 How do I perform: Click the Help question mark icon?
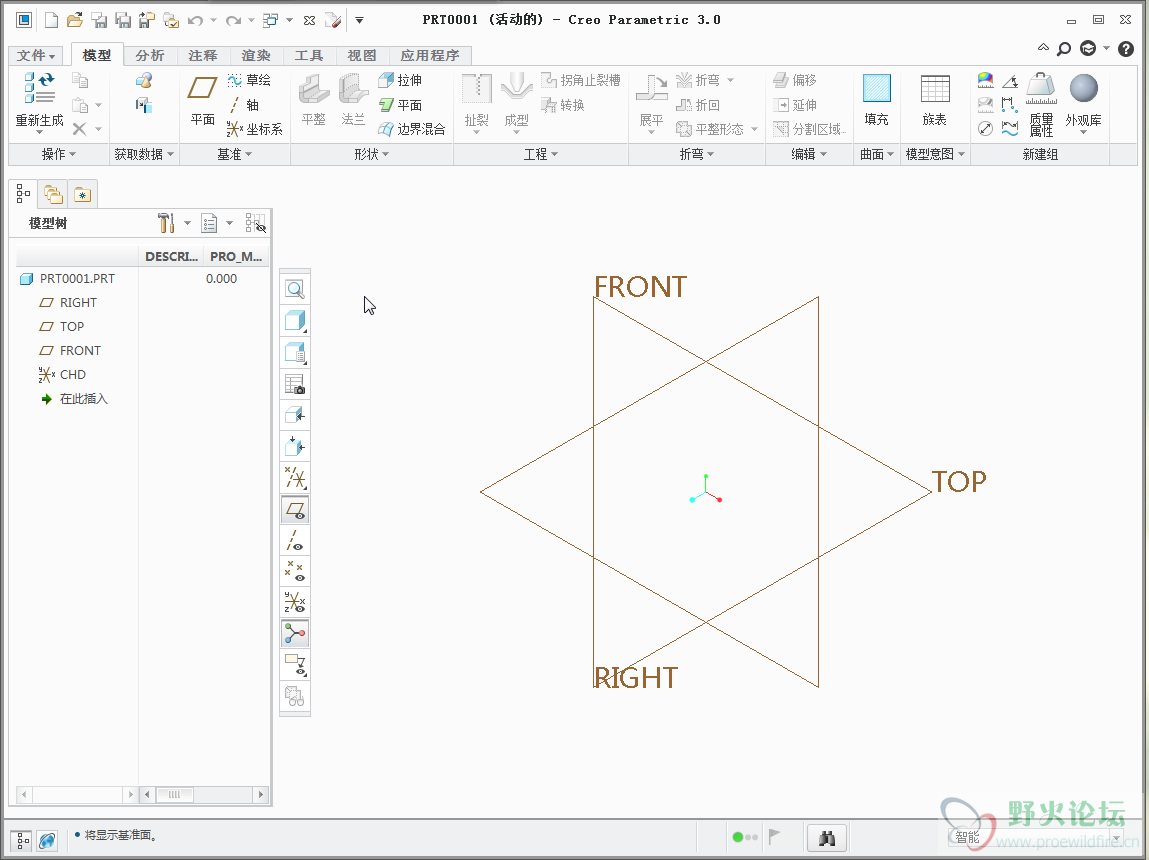click(x=1126, y=49)
